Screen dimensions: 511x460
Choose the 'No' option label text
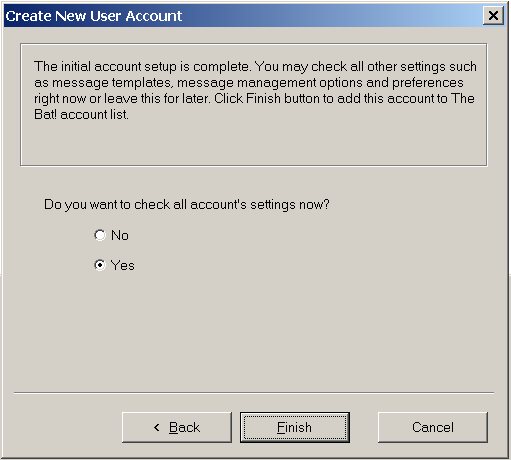tap(120, 235)
